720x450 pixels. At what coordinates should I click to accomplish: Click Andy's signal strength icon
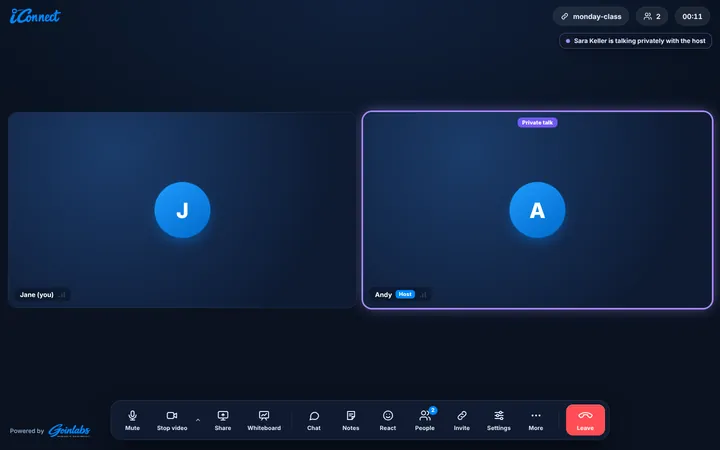[x=423, y=295]
